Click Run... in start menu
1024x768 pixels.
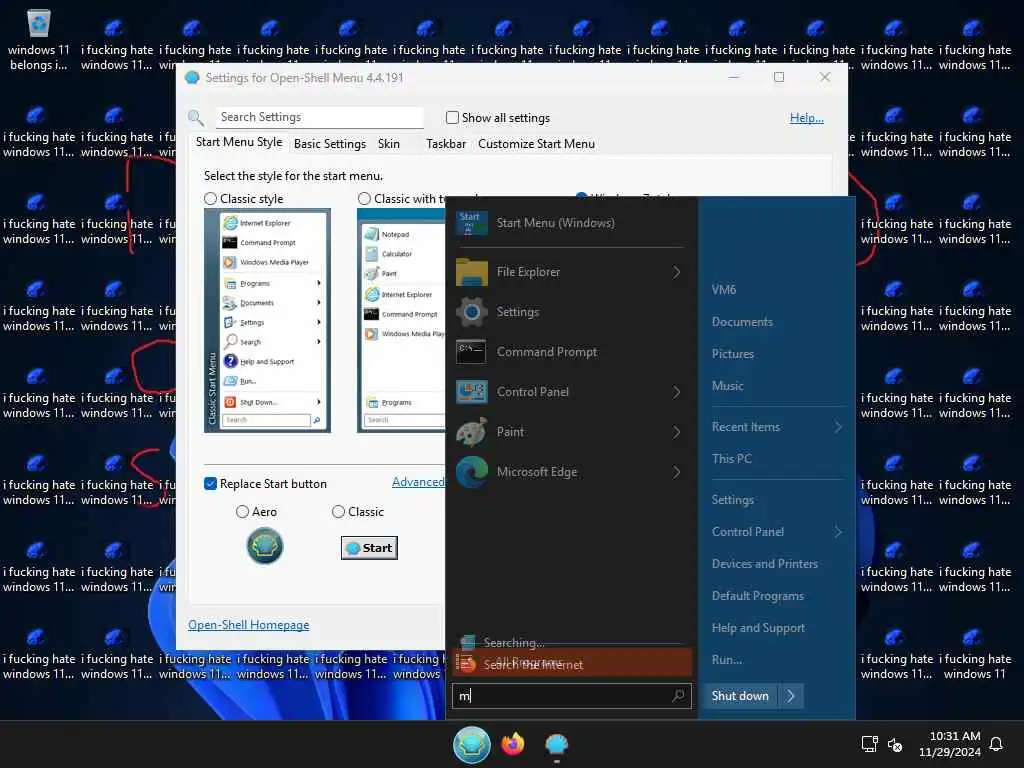point(726,660)
